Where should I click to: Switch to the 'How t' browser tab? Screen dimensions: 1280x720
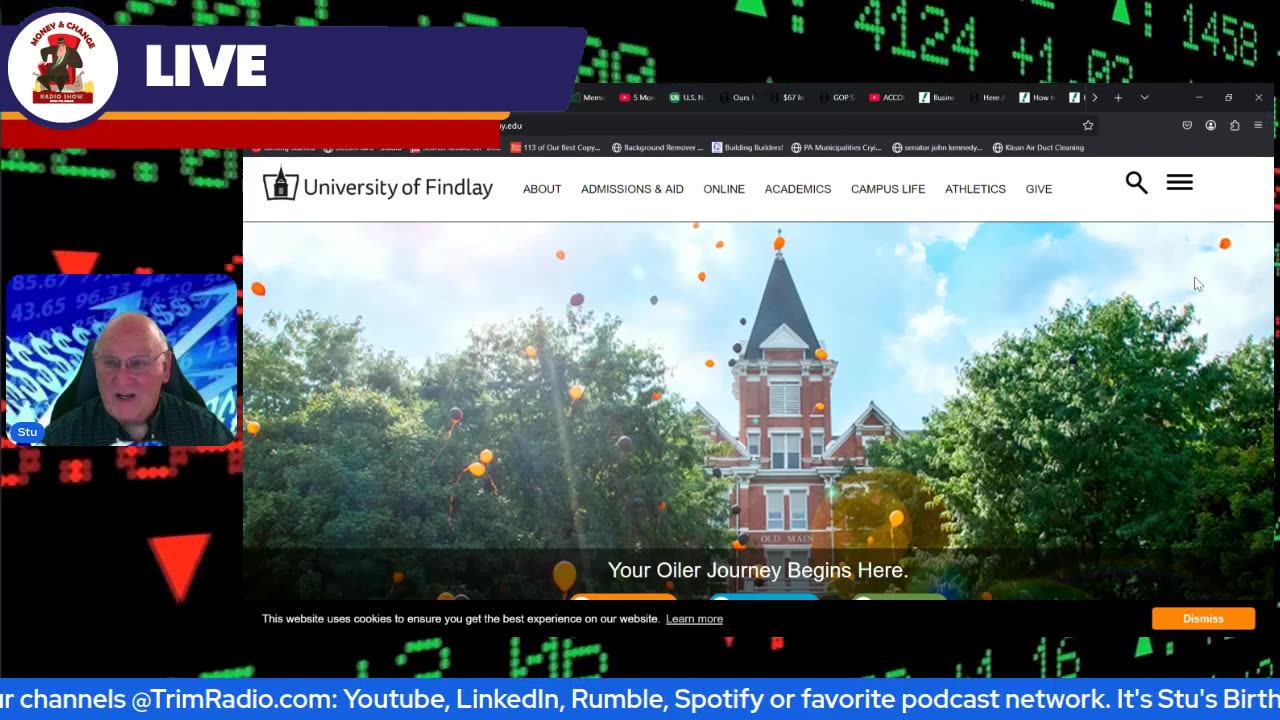pos(1037,97)
